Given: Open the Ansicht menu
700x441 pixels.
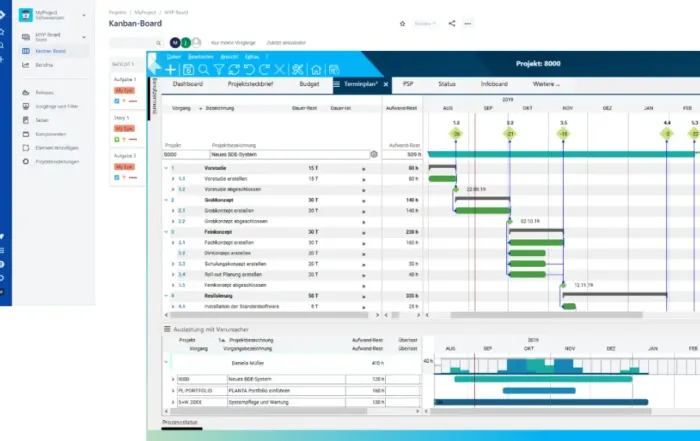Looking at the screenshot, I should (x=229, y=57).
